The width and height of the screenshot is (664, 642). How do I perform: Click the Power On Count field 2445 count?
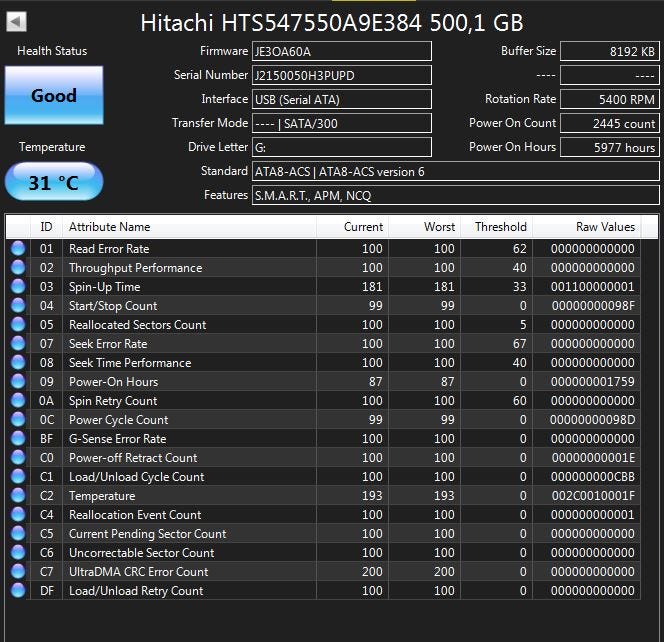(x=610, y=123)
